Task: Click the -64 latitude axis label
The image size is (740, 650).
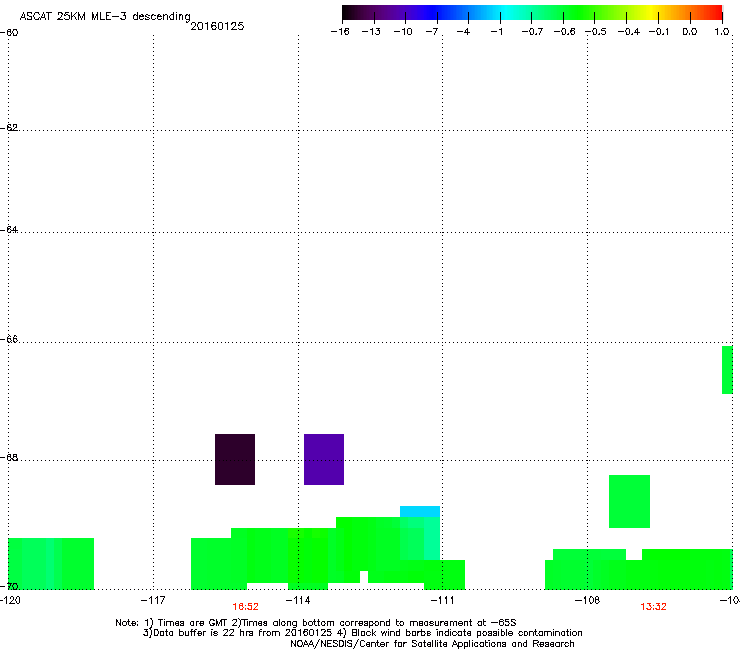Action: [x=9, y=229]
